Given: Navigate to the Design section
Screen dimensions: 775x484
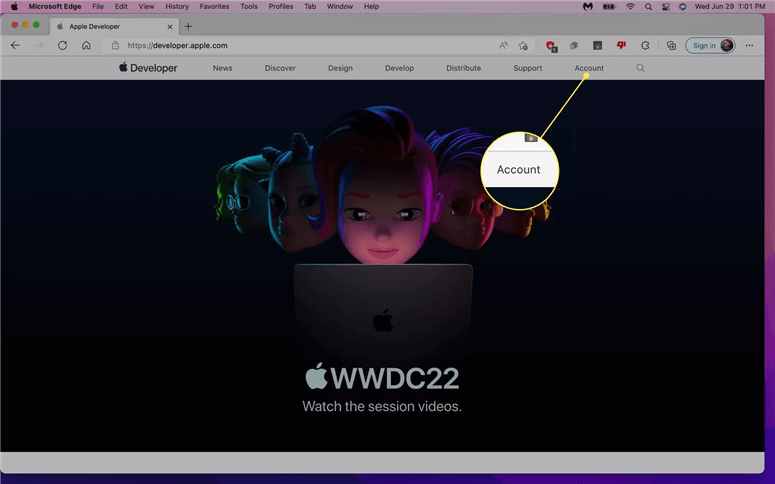Looking at the screenshot, I should pos(341,68).
